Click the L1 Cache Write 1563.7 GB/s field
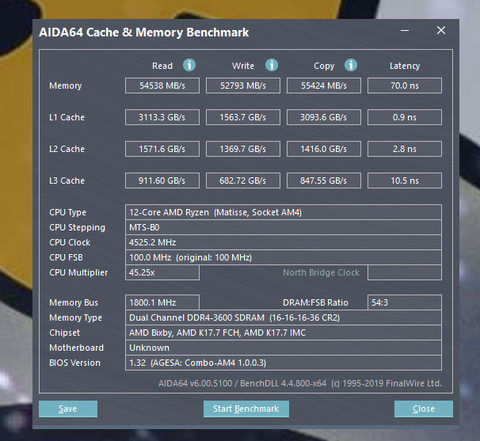 click(243, 117)
